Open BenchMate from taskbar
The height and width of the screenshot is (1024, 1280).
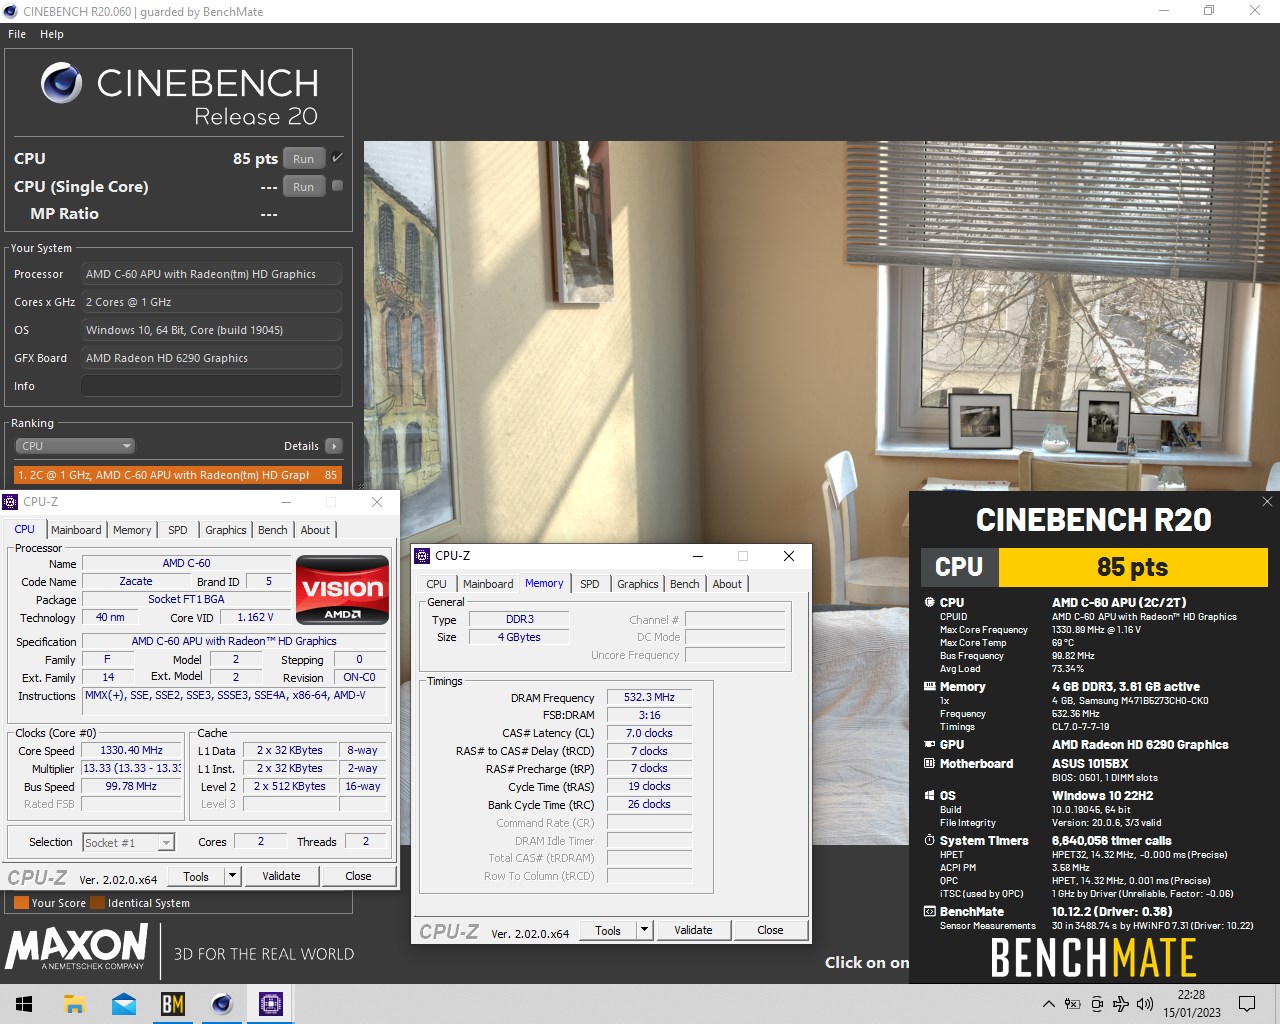tap(173, 1004)
